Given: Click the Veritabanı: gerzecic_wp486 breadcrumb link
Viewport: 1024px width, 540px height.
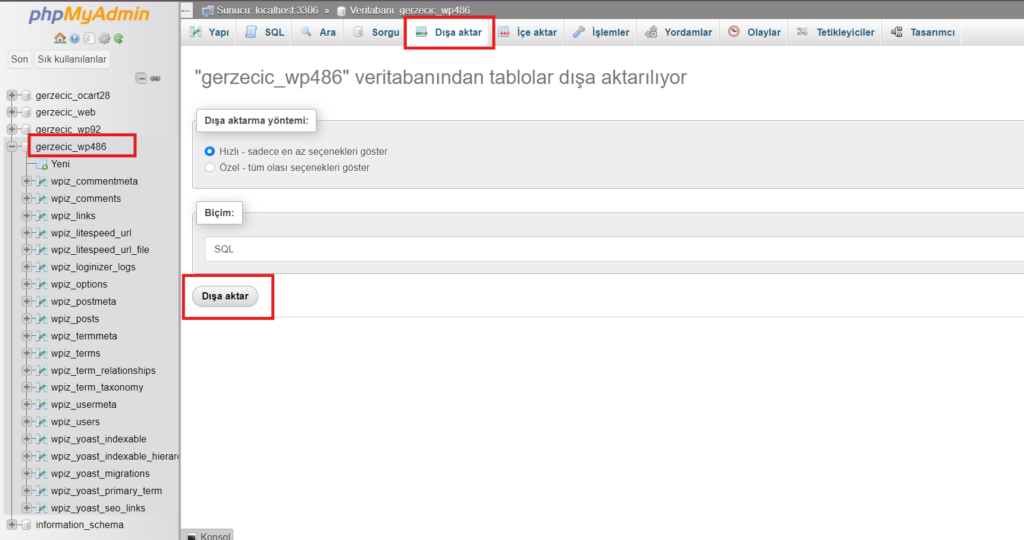Looking at the screenshot, I should click(x=409, y=10).
